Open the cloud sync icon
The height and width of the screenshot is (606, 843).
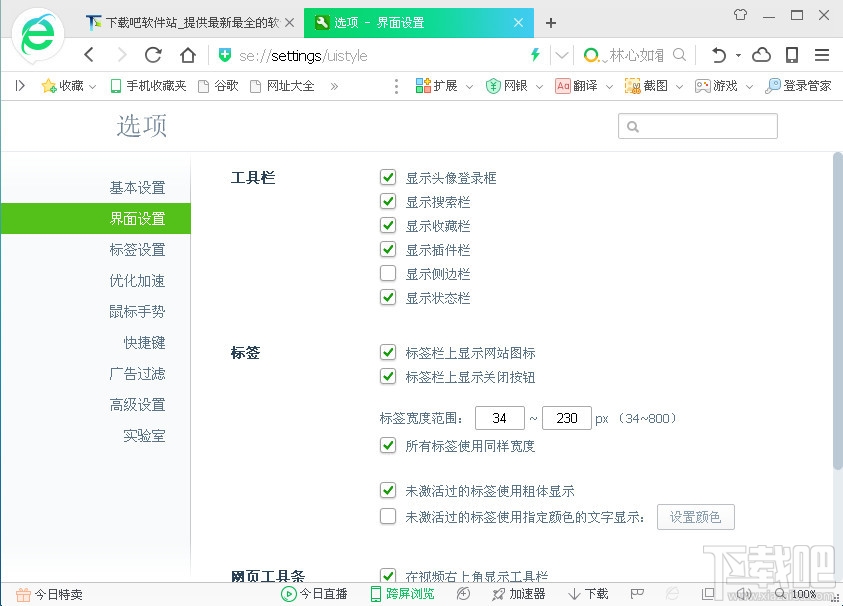pyautogui.click(x=762, y=55)
